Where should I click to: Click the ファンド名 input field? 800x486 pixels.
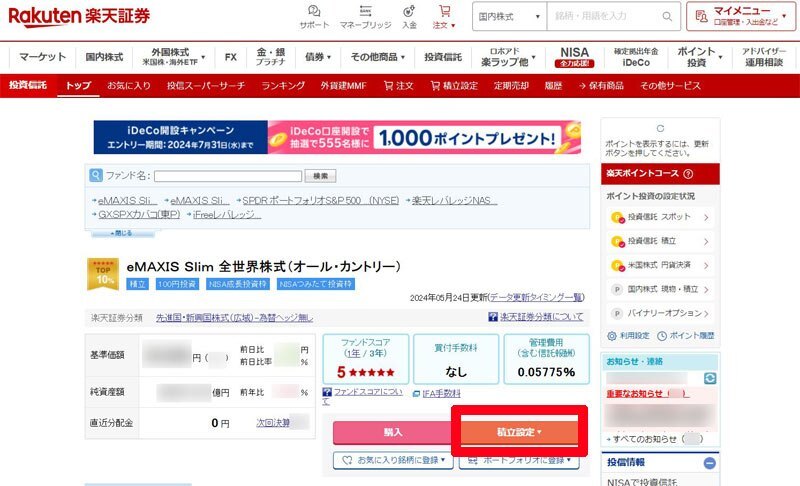228,176
